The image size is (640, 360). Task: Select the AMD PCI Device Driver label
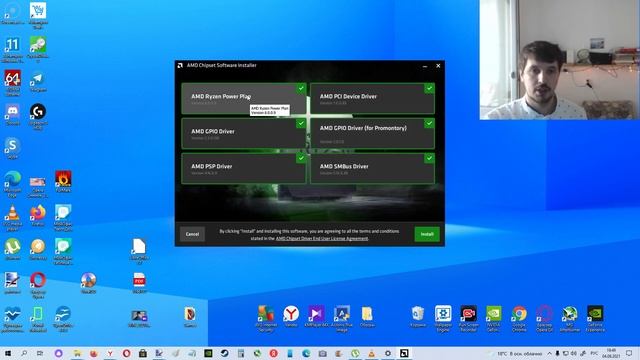tap(348, 97)
